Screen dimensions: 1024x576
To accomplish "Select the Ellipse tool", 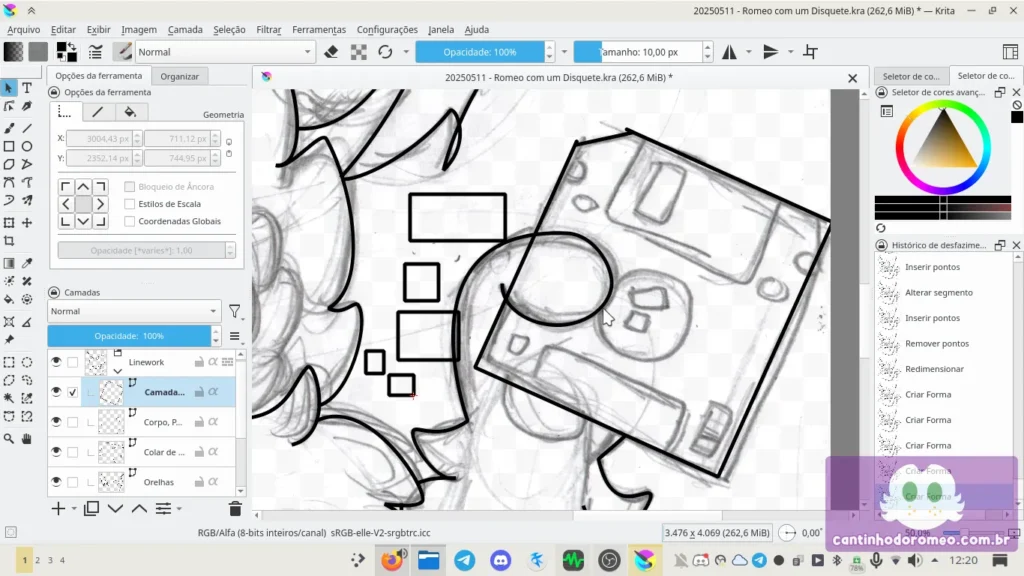I will 27,146.
